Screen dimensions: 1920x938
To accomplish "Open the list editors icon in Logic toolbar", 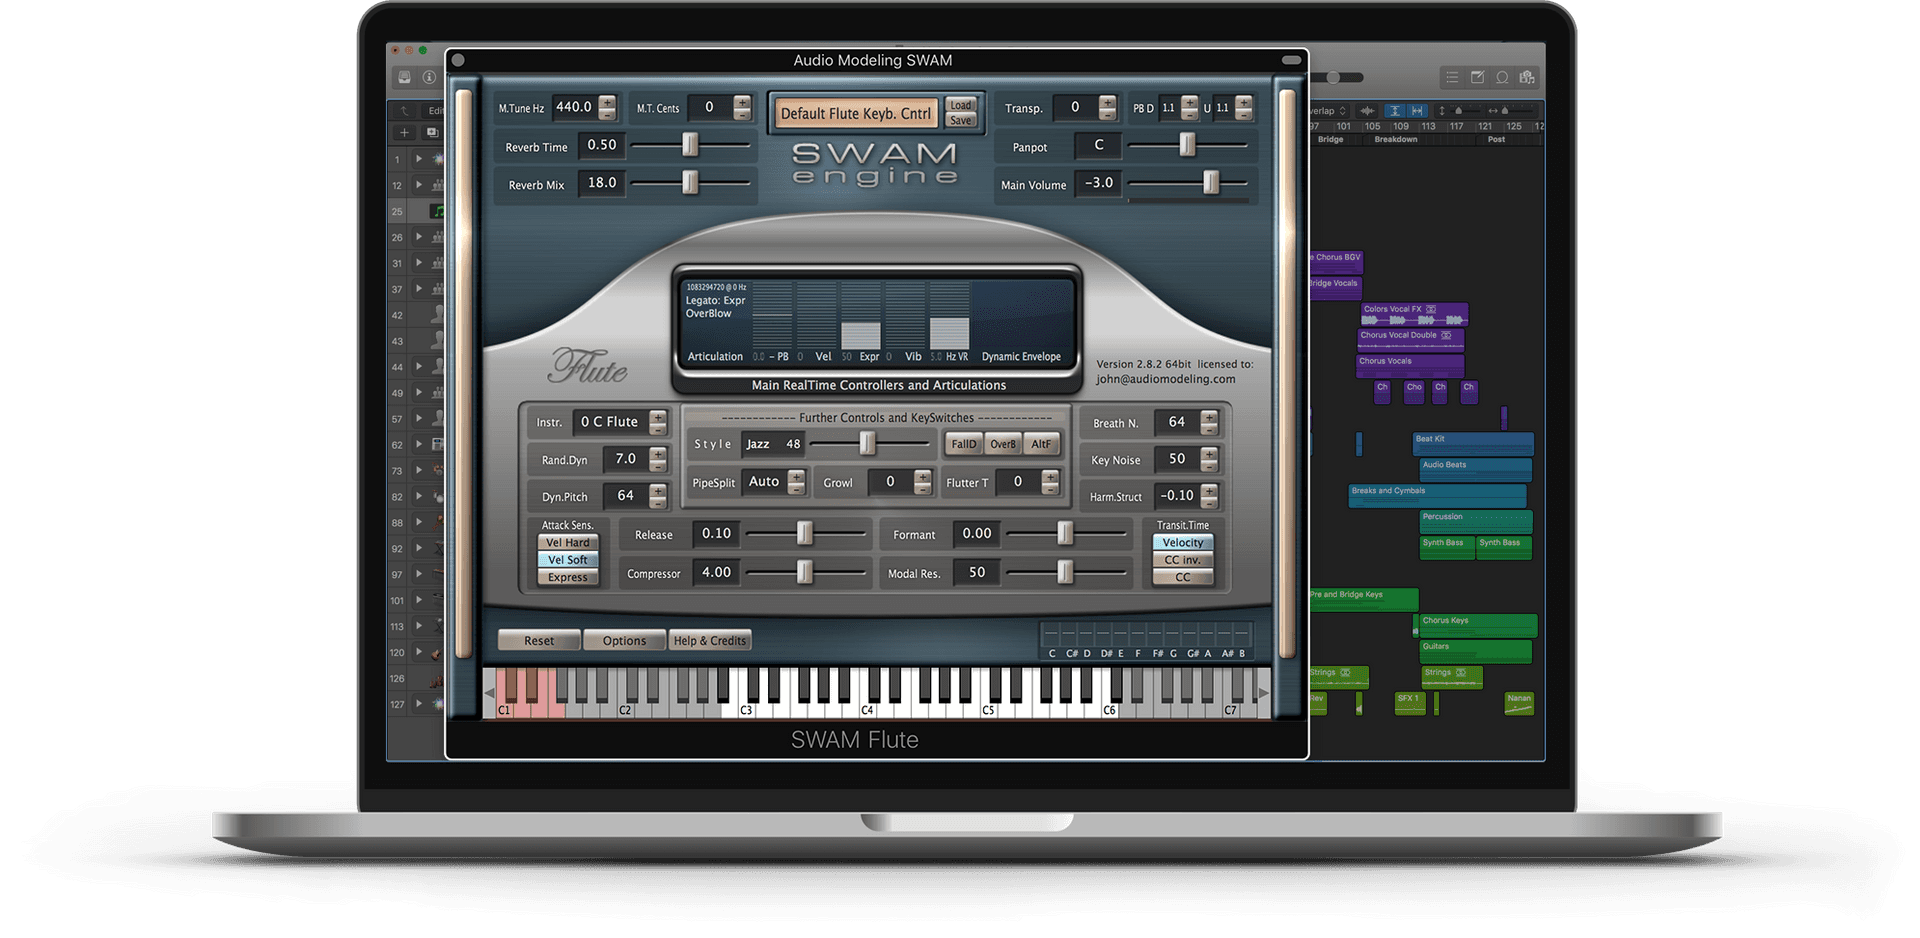I will click(x=1452, y=77).
